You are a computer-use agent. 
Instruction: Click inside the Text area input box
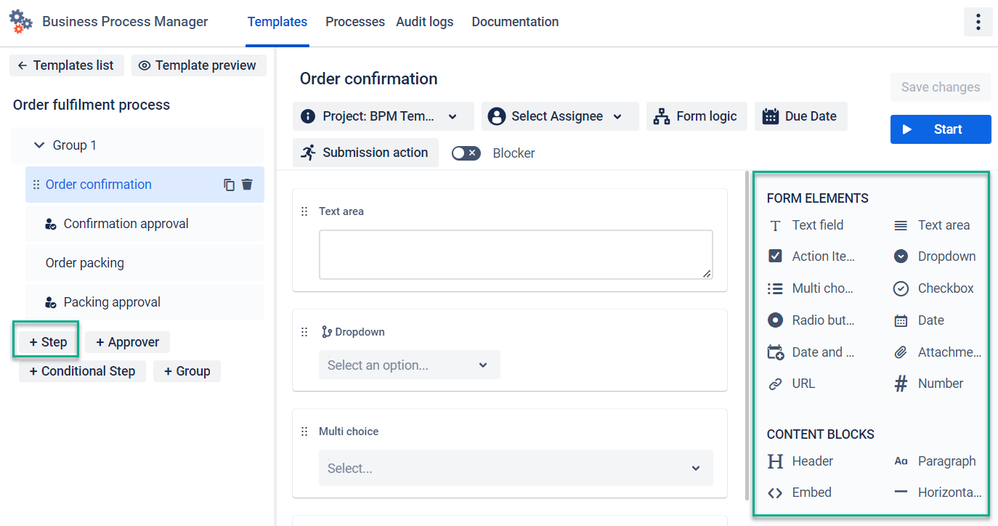pyautogui.click(x=516, y=255)
